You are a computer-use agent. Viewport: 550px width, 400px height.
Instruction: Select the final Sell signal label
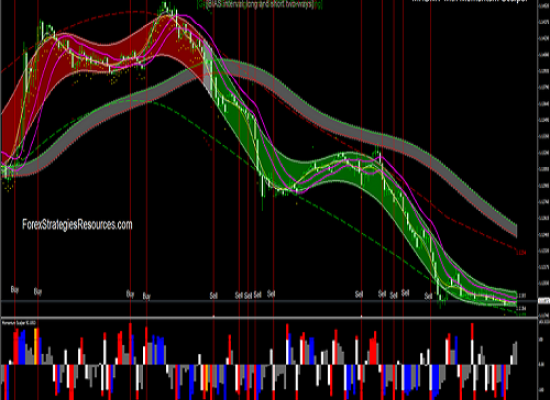click(x=428, y=296)
